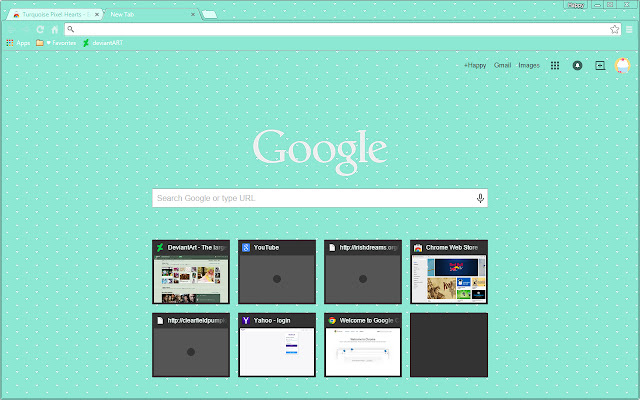Open the YouTube most visited tile
The width and height of the screenshot is (640, 400).
pyautogui.click(x=277, y=272)
